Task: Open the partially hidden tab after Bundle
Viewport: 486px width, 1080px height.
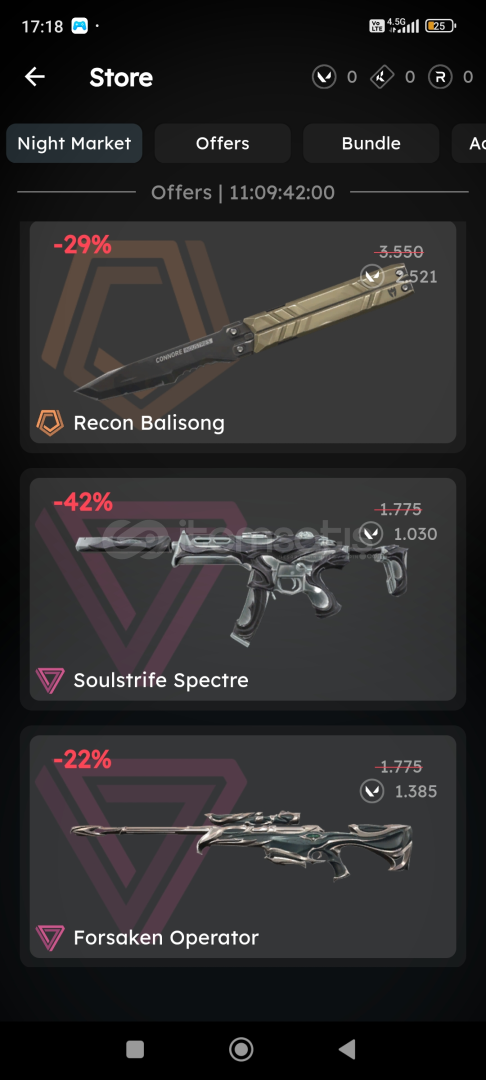Action: point(469,143)
